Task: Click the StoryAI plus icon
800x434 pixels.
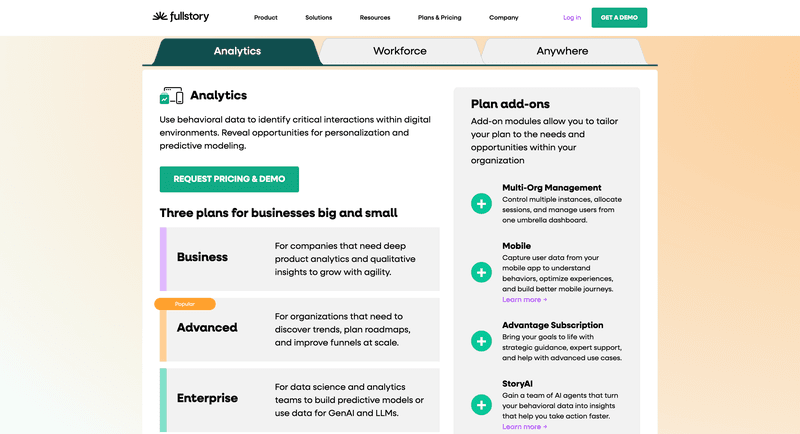Action: tap(481, 405)
